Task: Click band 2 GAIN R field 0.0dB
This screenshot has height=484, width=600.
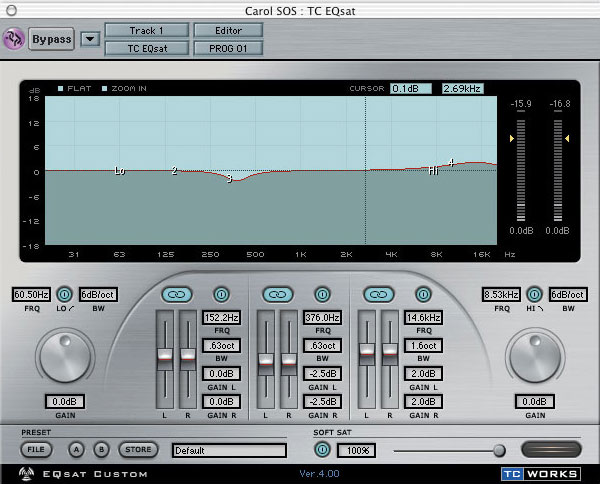Action: pos(221,402)
